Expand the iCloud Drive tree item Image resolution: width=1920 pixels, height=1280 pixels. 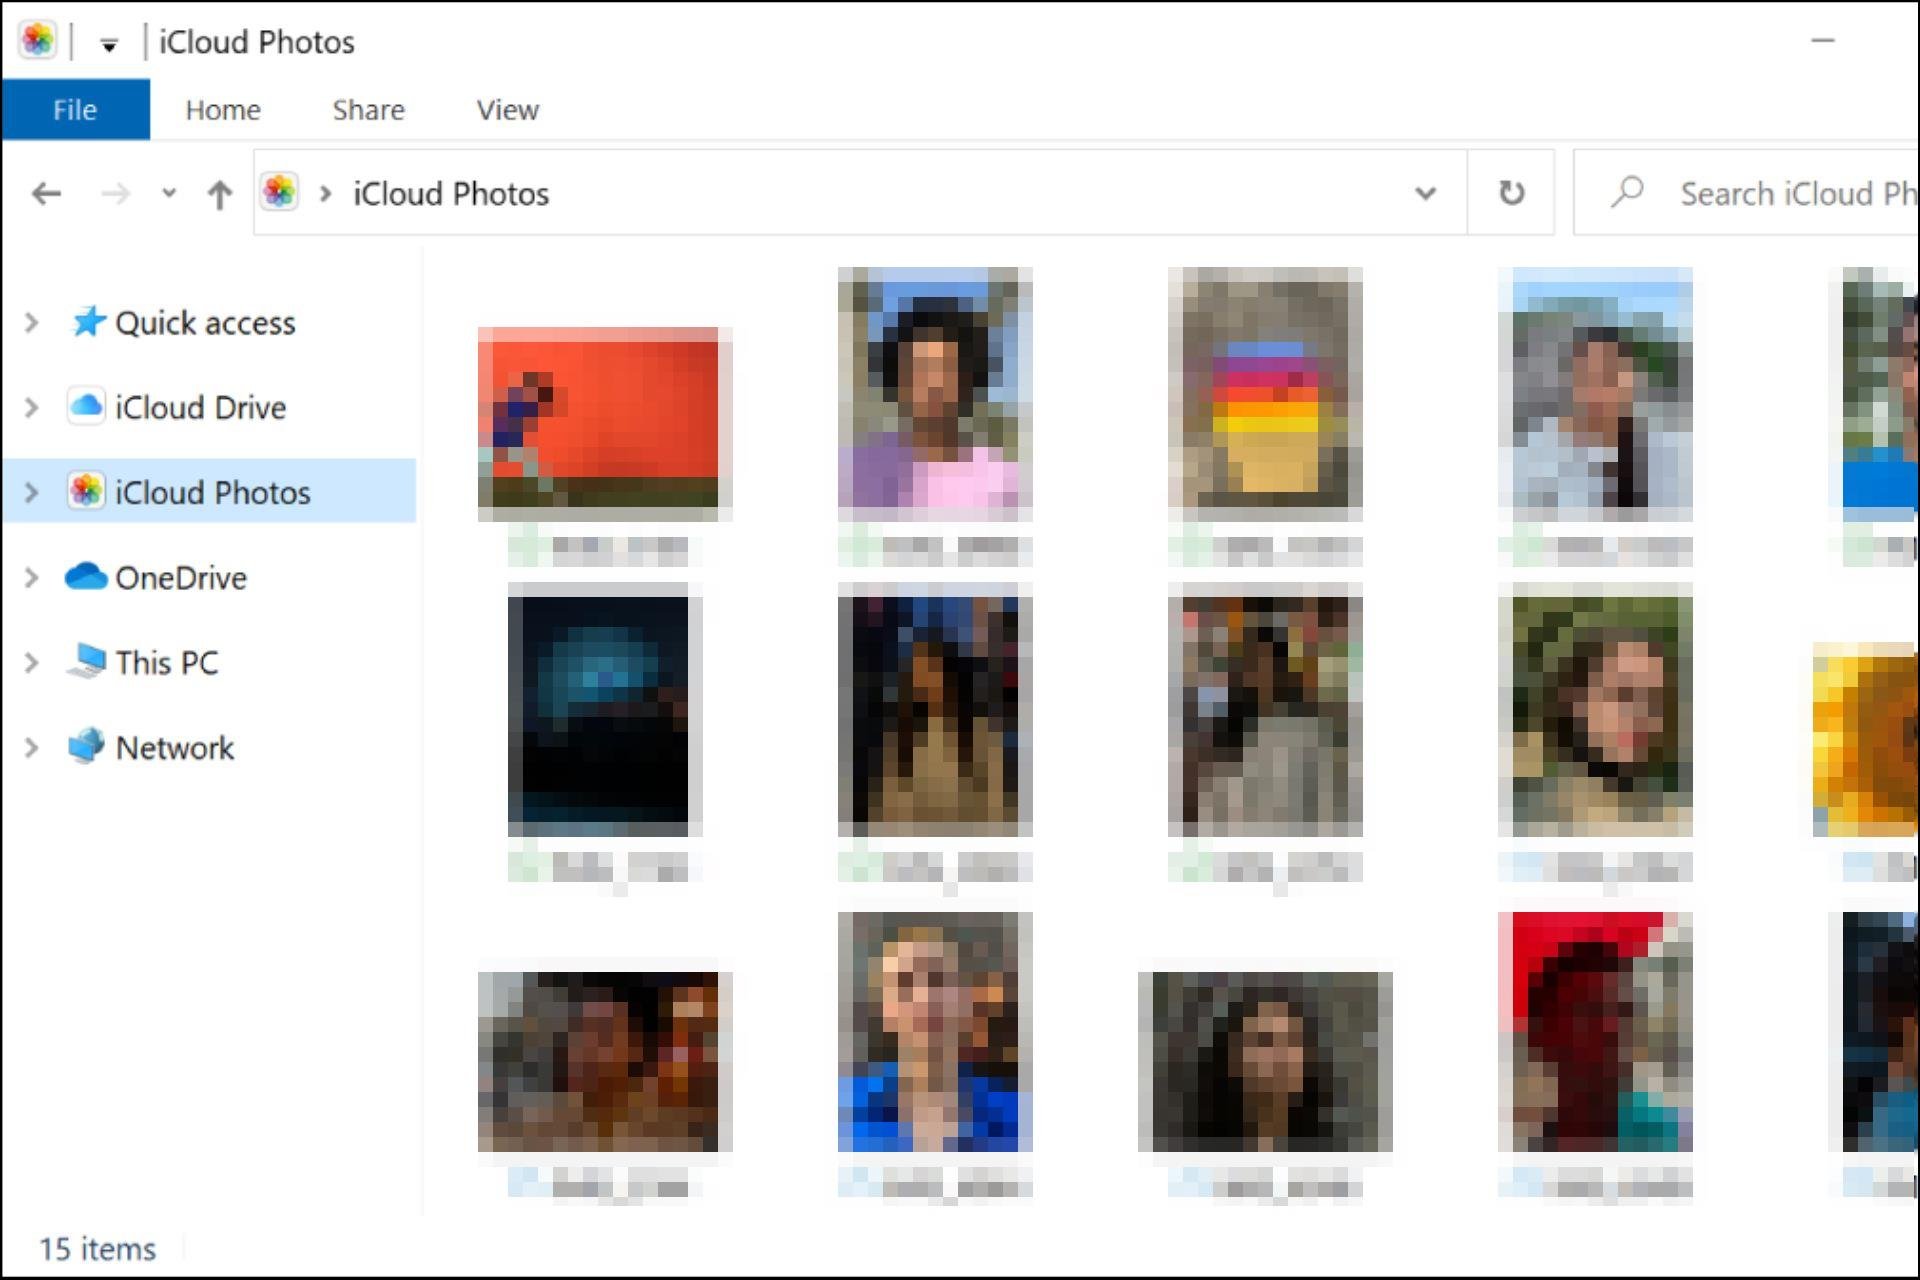[x=31, y=406]
